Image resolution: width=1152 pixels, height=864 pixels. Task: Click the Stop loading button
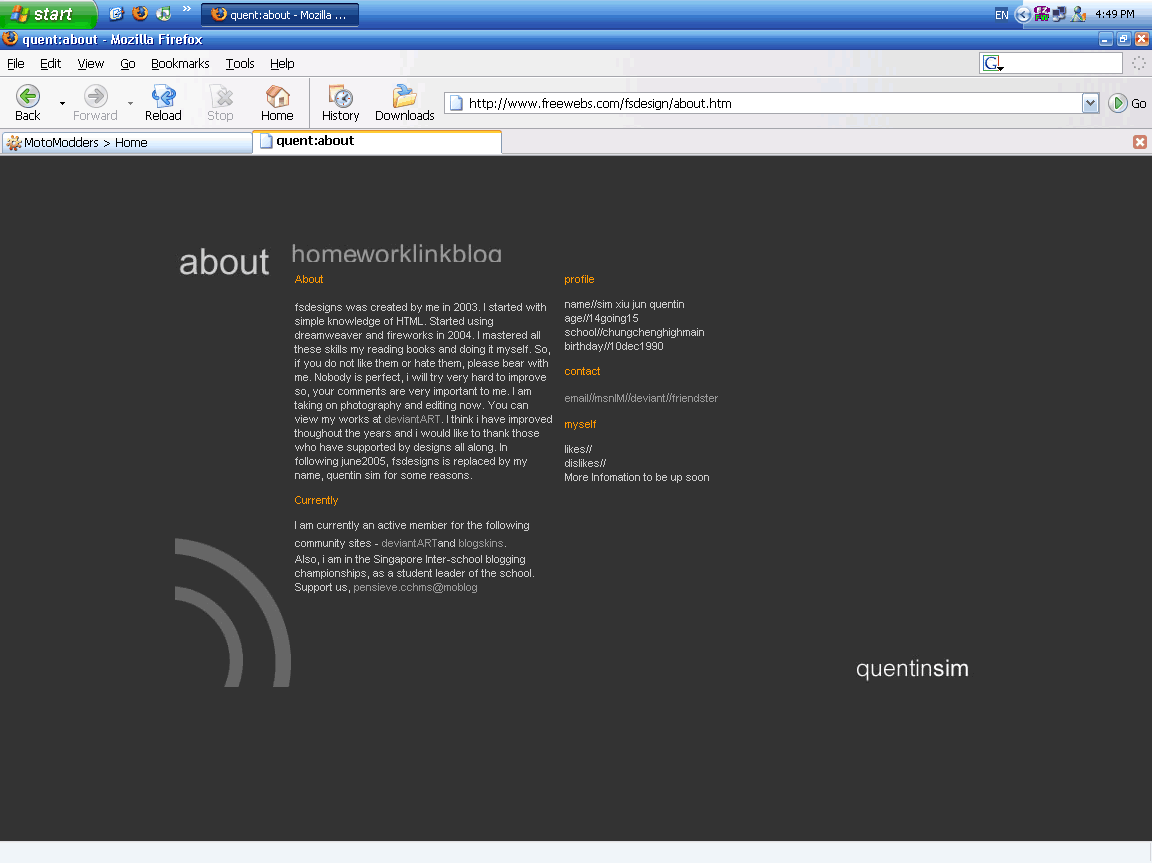(220, 103)
